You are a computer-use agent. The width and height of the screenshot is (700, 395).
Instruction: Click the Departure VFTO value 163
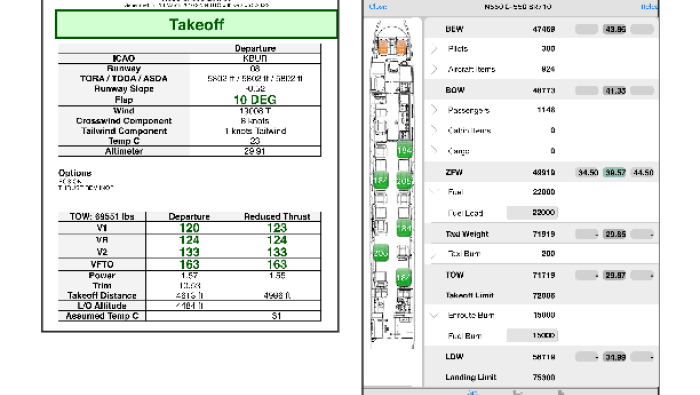[189, 265]
